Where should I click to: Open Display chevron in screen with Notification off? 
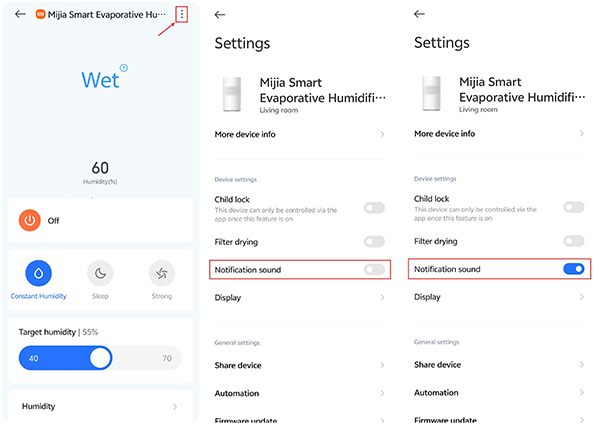tap(382, 297)
